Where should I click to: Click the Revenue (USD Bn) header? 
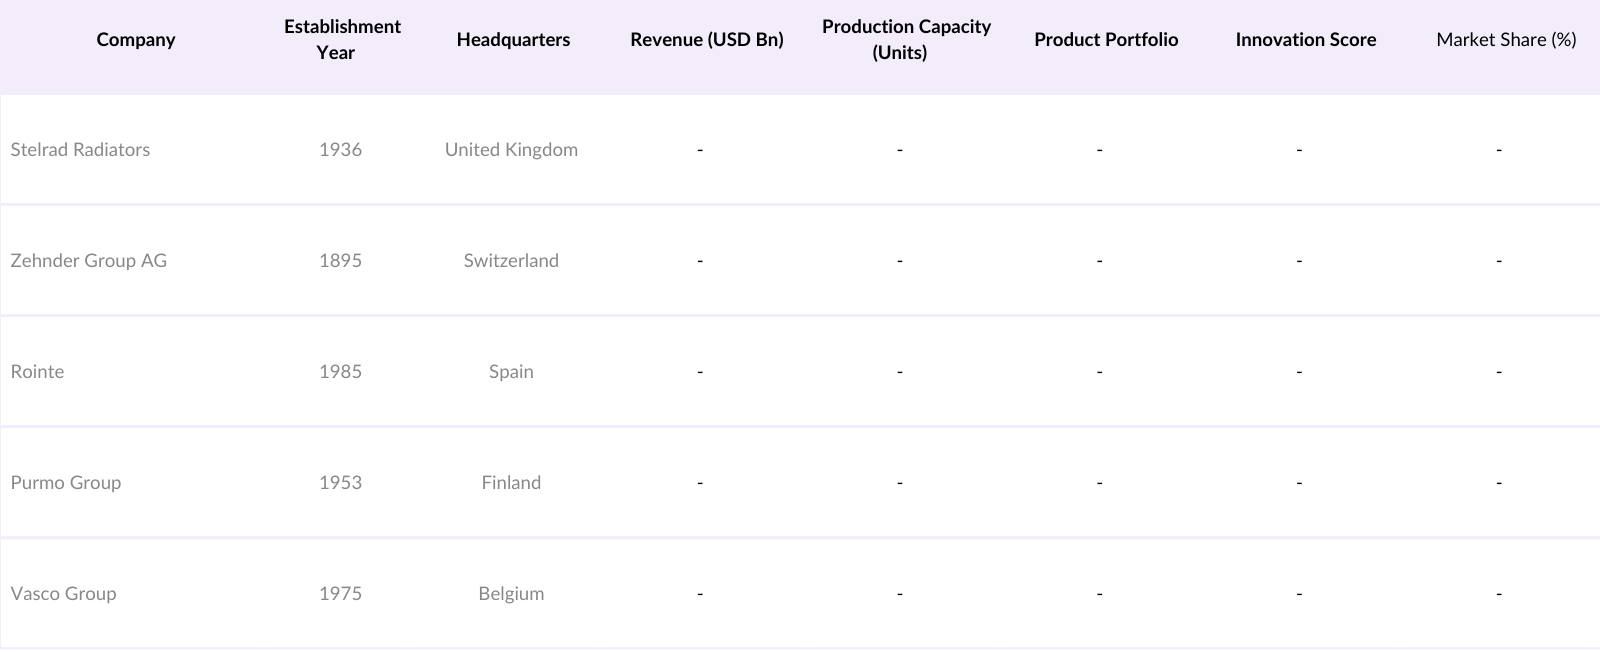coord(707,40)
